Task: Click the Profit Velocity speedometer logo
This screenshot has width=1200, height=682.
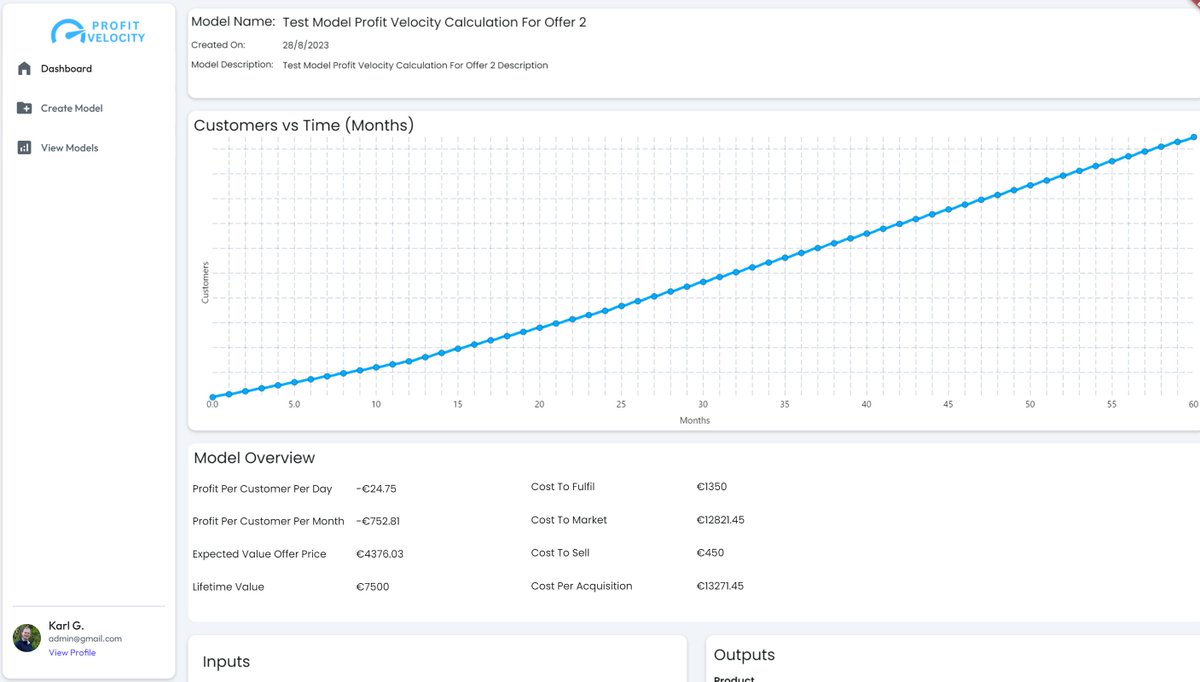Action: pos(69,31)
